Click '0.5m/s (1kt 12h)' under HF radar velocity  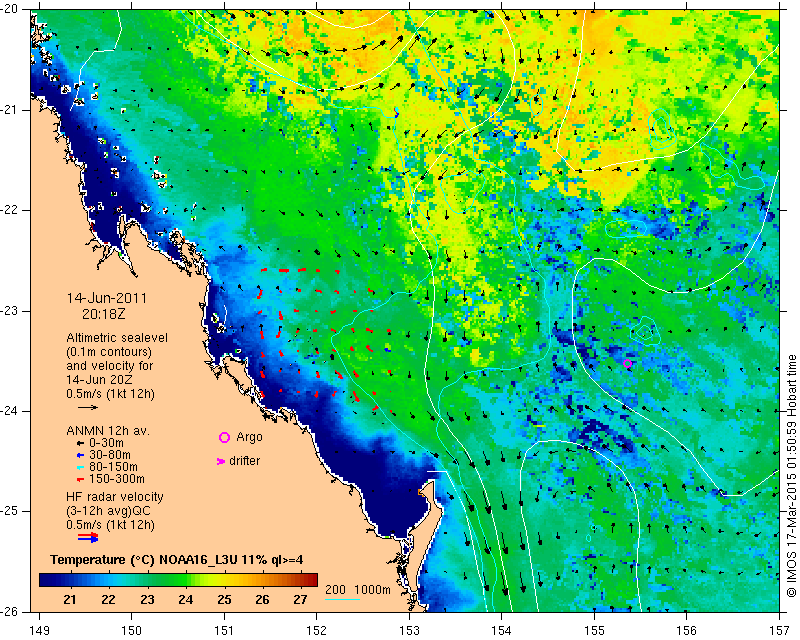pyautogui.click(x=110, y=525)
